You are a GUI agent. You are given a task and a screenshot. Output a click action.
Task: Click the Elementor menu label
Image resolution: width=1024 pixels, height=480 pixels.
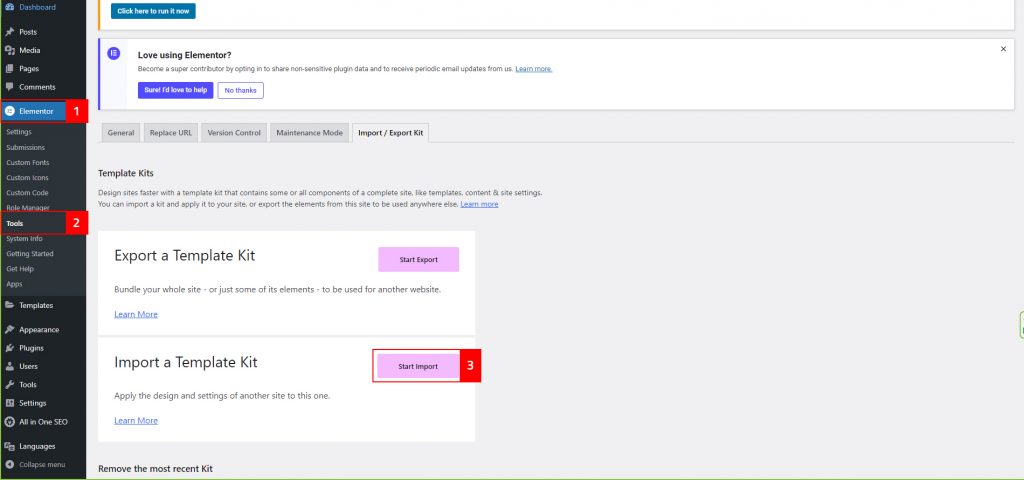[x=37, y=111]
